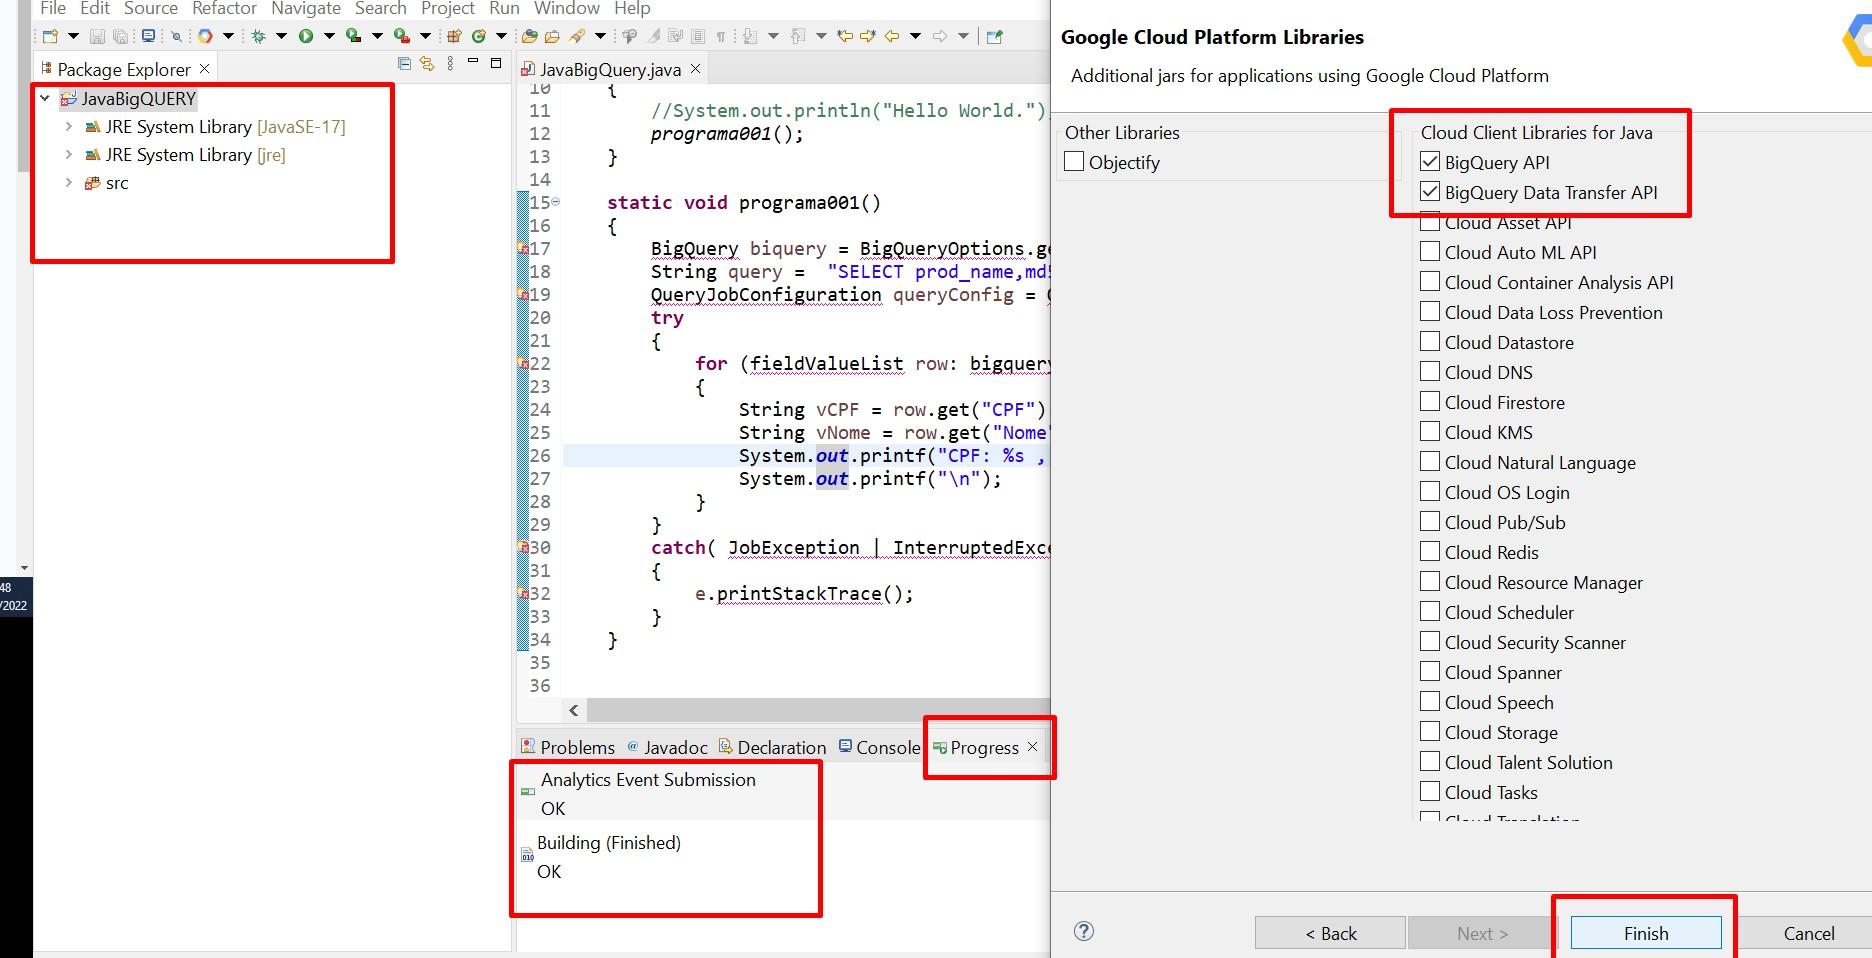Screen dimensions: 1872x958
Task: Click the editor horizontal scrollbar left arrow
Action: [x=574, y=710]
